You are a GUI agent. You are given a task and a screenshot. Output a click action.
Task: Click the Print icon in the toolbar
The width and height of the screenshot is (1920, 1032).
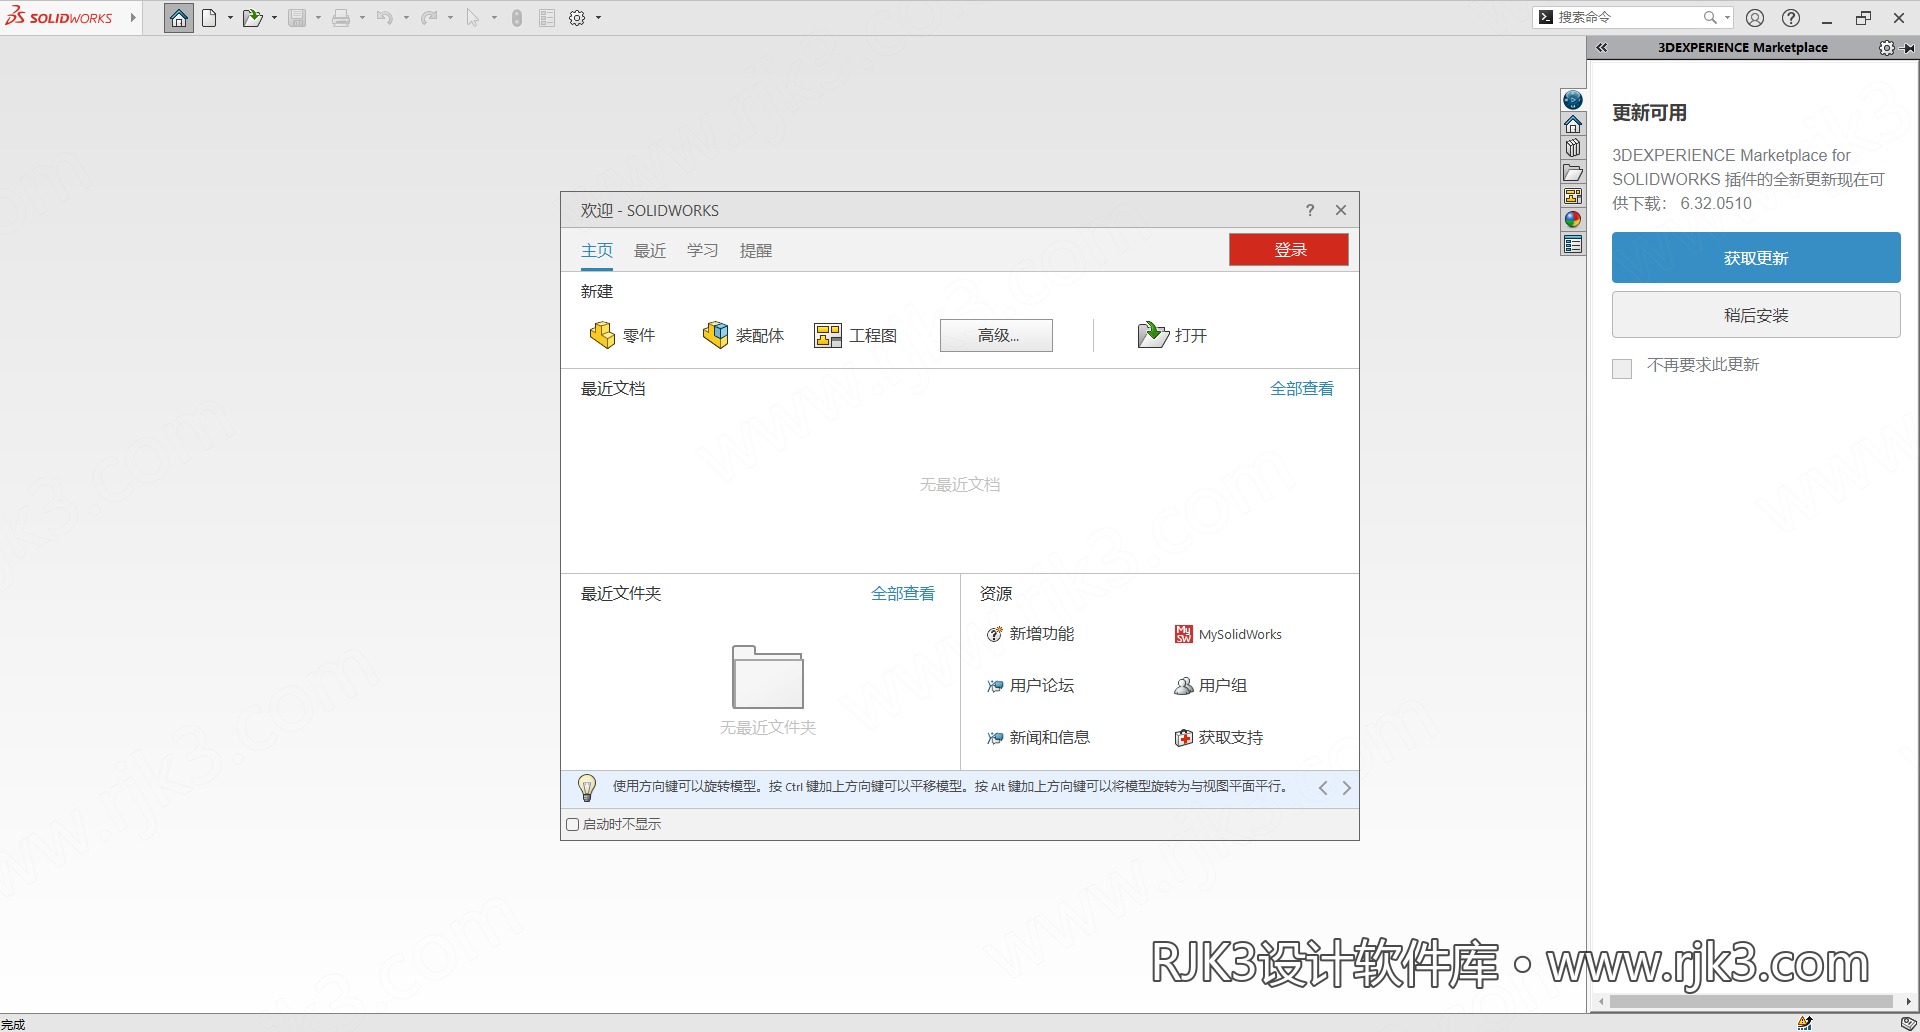pos(341,18)
